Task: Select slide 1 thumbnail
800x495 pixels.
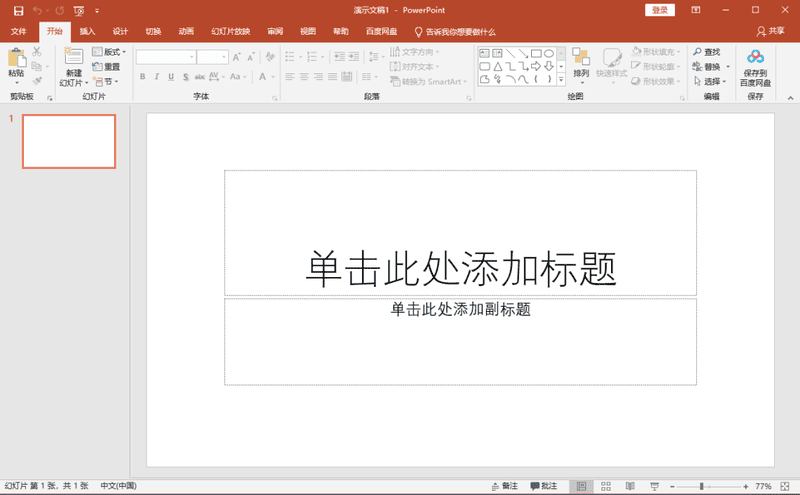Action: [69, 141]
